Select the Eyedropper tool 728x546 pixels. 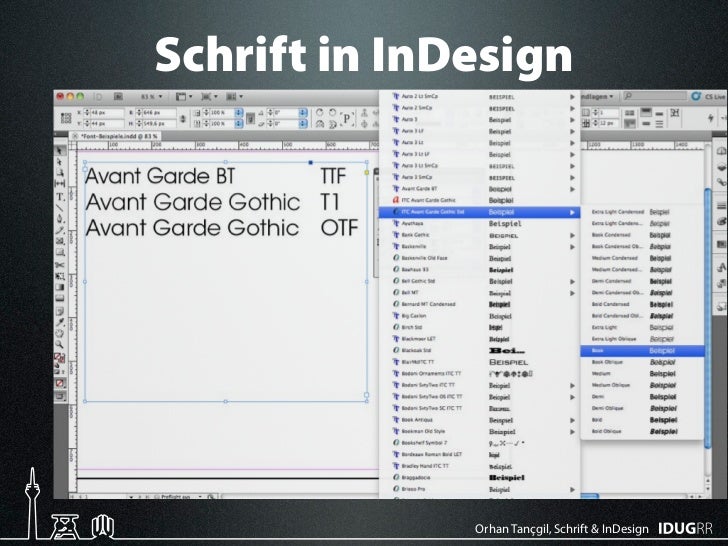[60, 322]
